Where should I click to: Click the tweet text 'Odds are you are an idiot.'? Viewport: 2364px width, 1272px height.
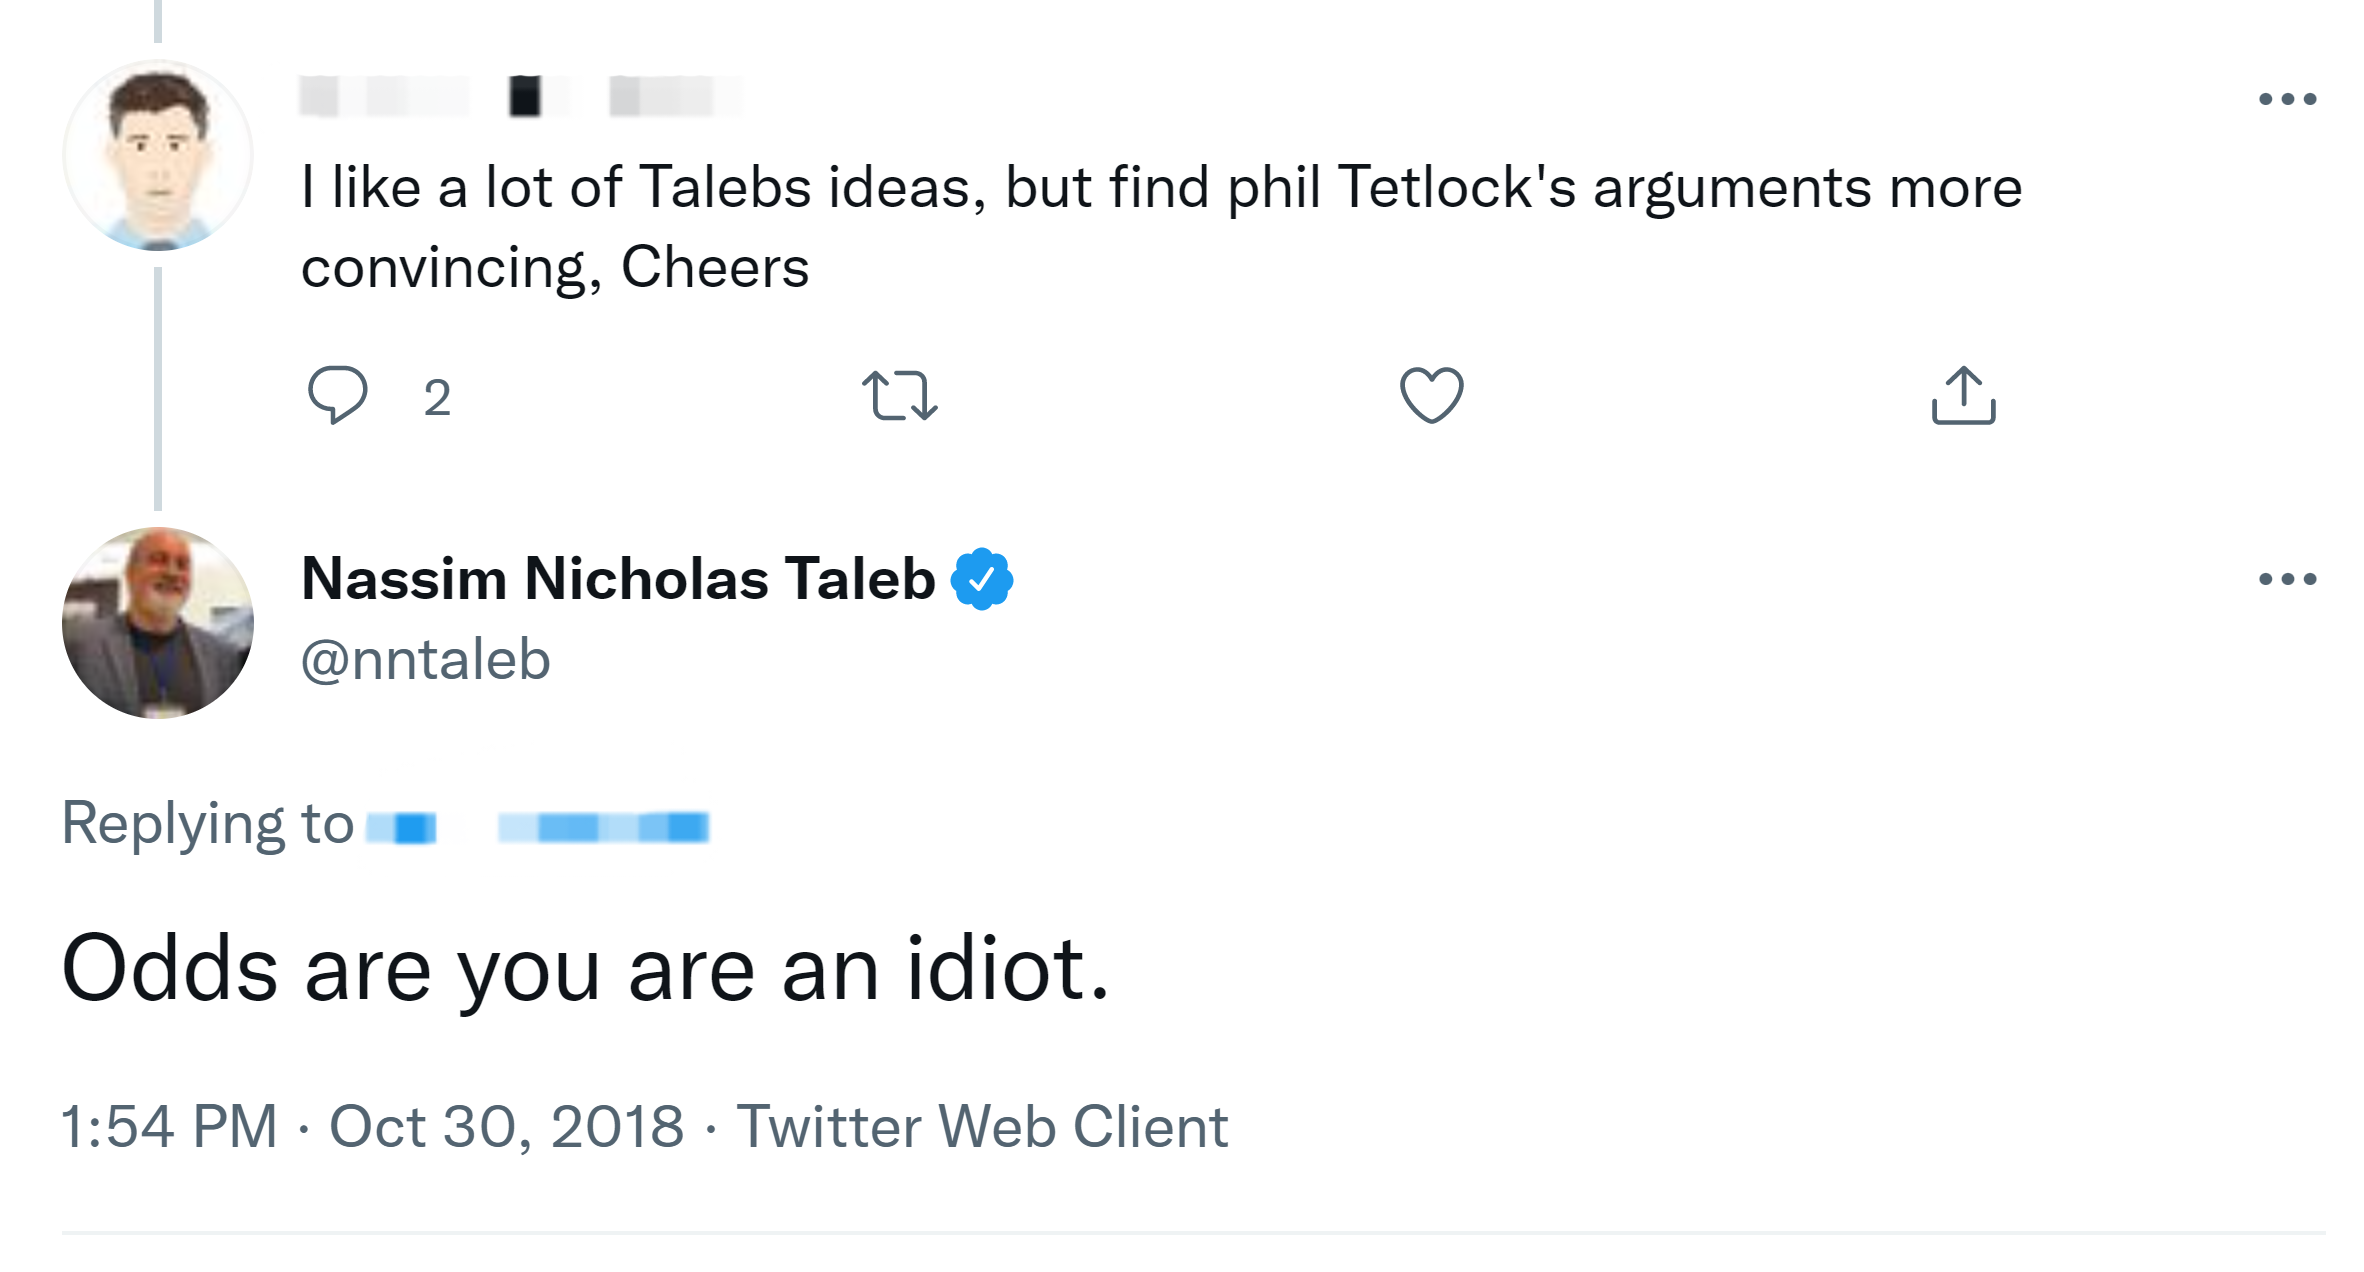(586, 969)
